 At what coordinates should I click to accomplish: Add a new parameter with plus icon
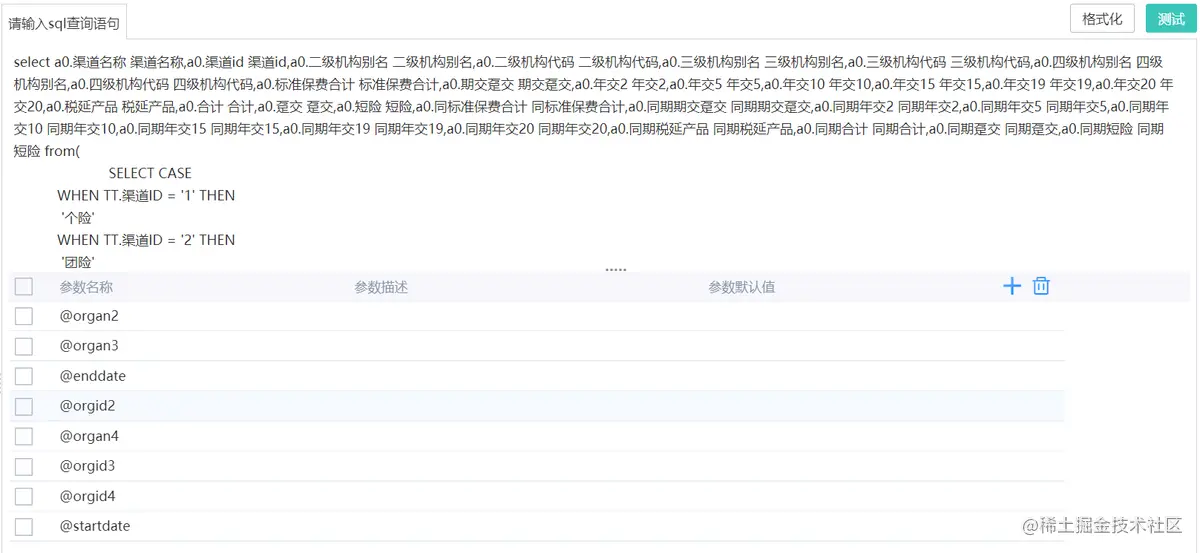click(x=1012, y=286)
